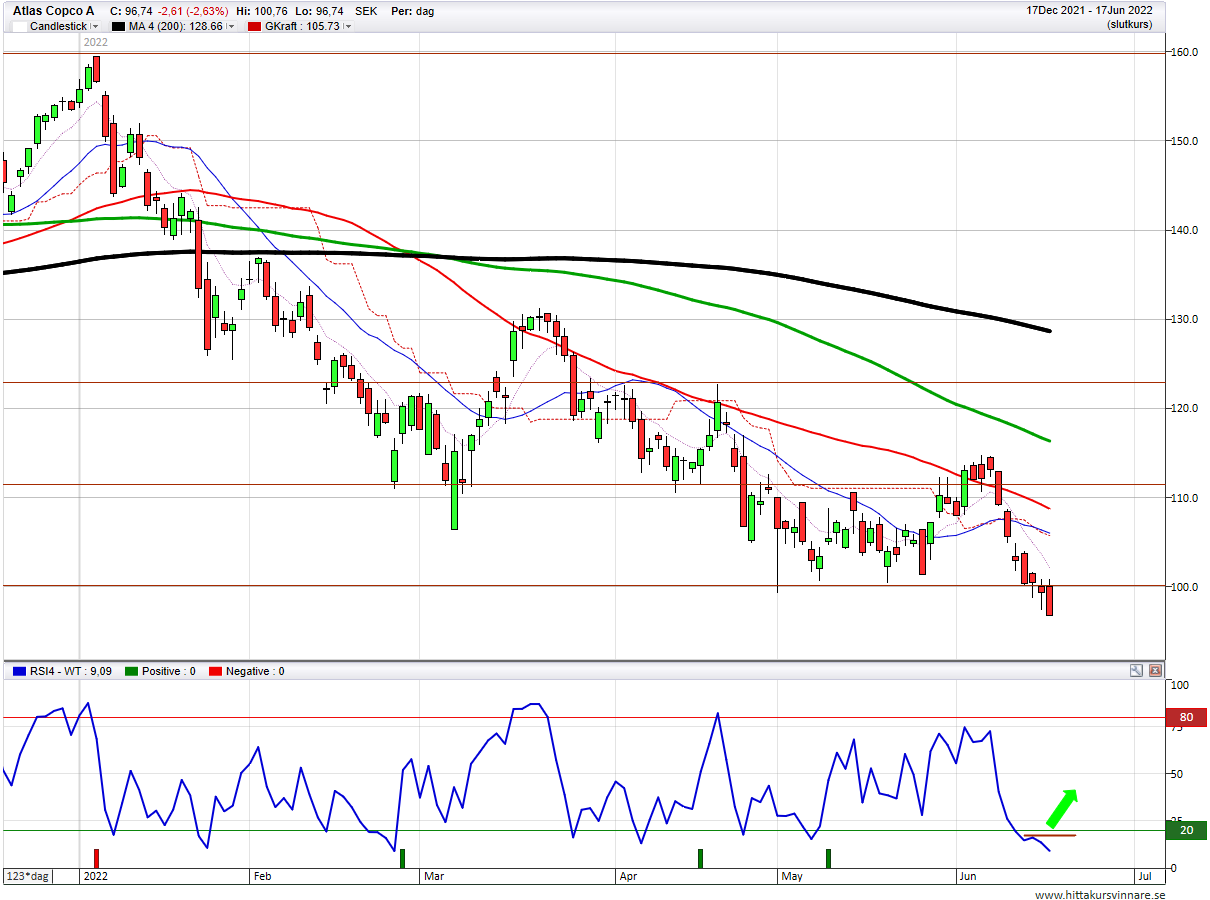The width and height of the screenshot is (1210, 900).
Task: Click the 123*dag timeline label
Action: (28, 876)
